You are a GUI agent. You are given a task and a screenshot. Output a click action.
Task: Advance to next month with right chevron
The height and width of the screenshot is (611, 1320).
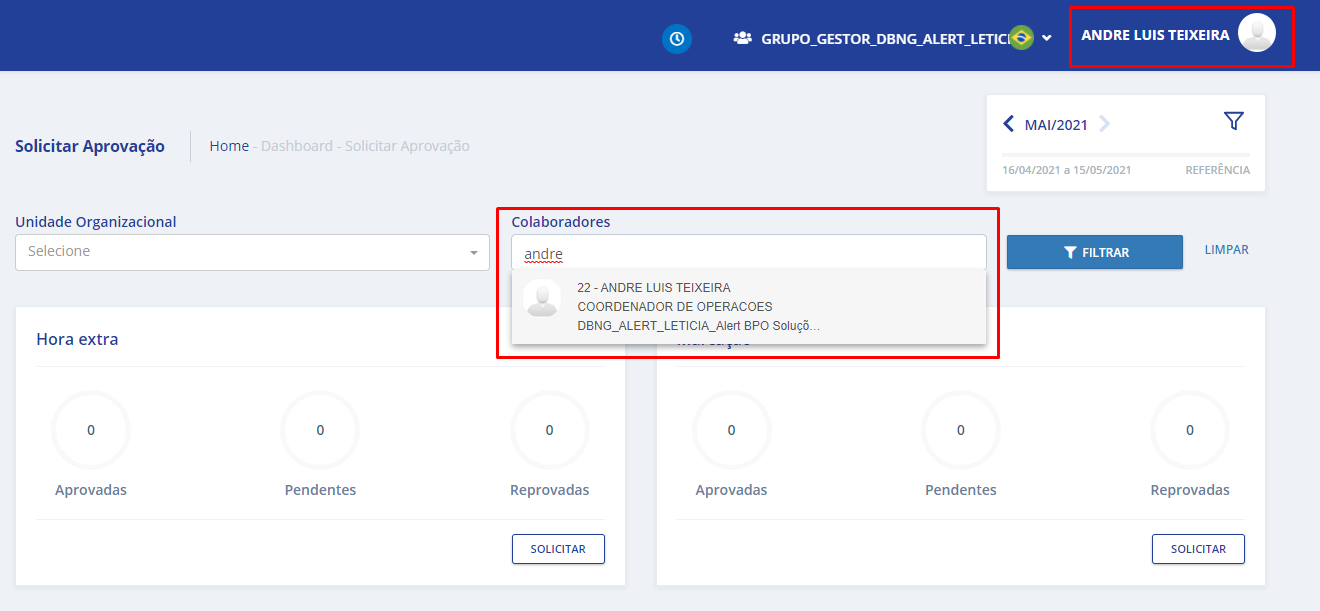(x=1105, y=124)
